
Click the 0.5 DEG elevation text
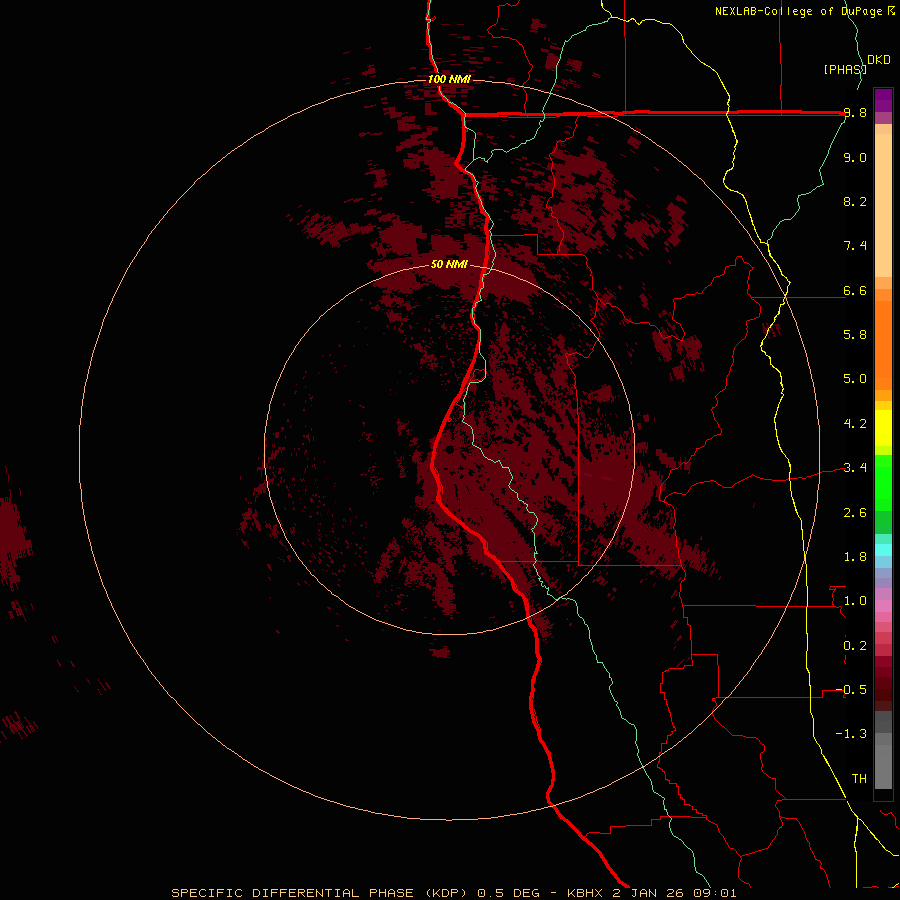(x=509, y=893)
